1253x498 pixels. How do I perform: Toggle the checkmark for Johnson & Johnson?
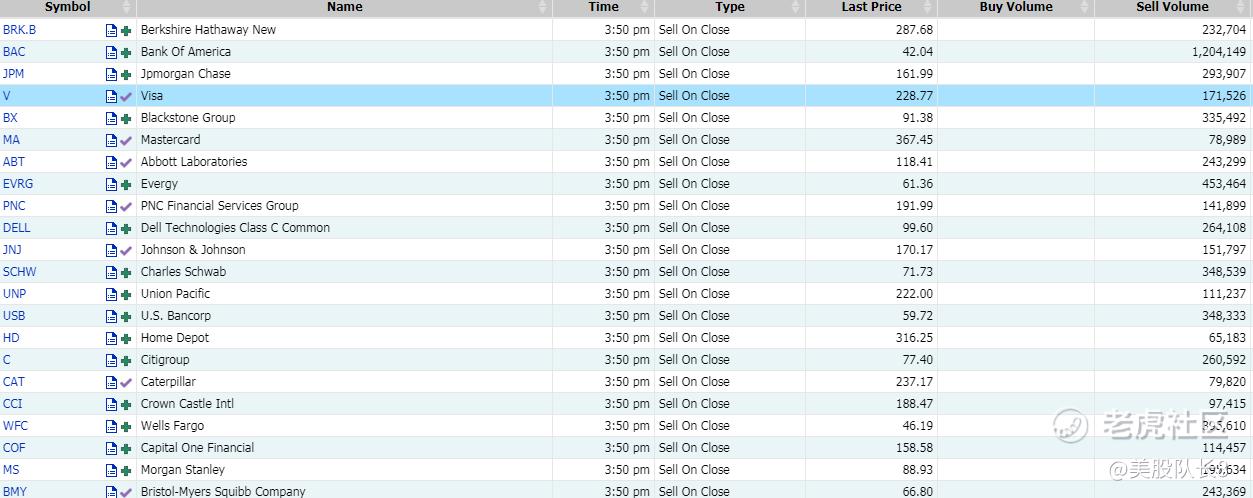click(x=126, y=250)
